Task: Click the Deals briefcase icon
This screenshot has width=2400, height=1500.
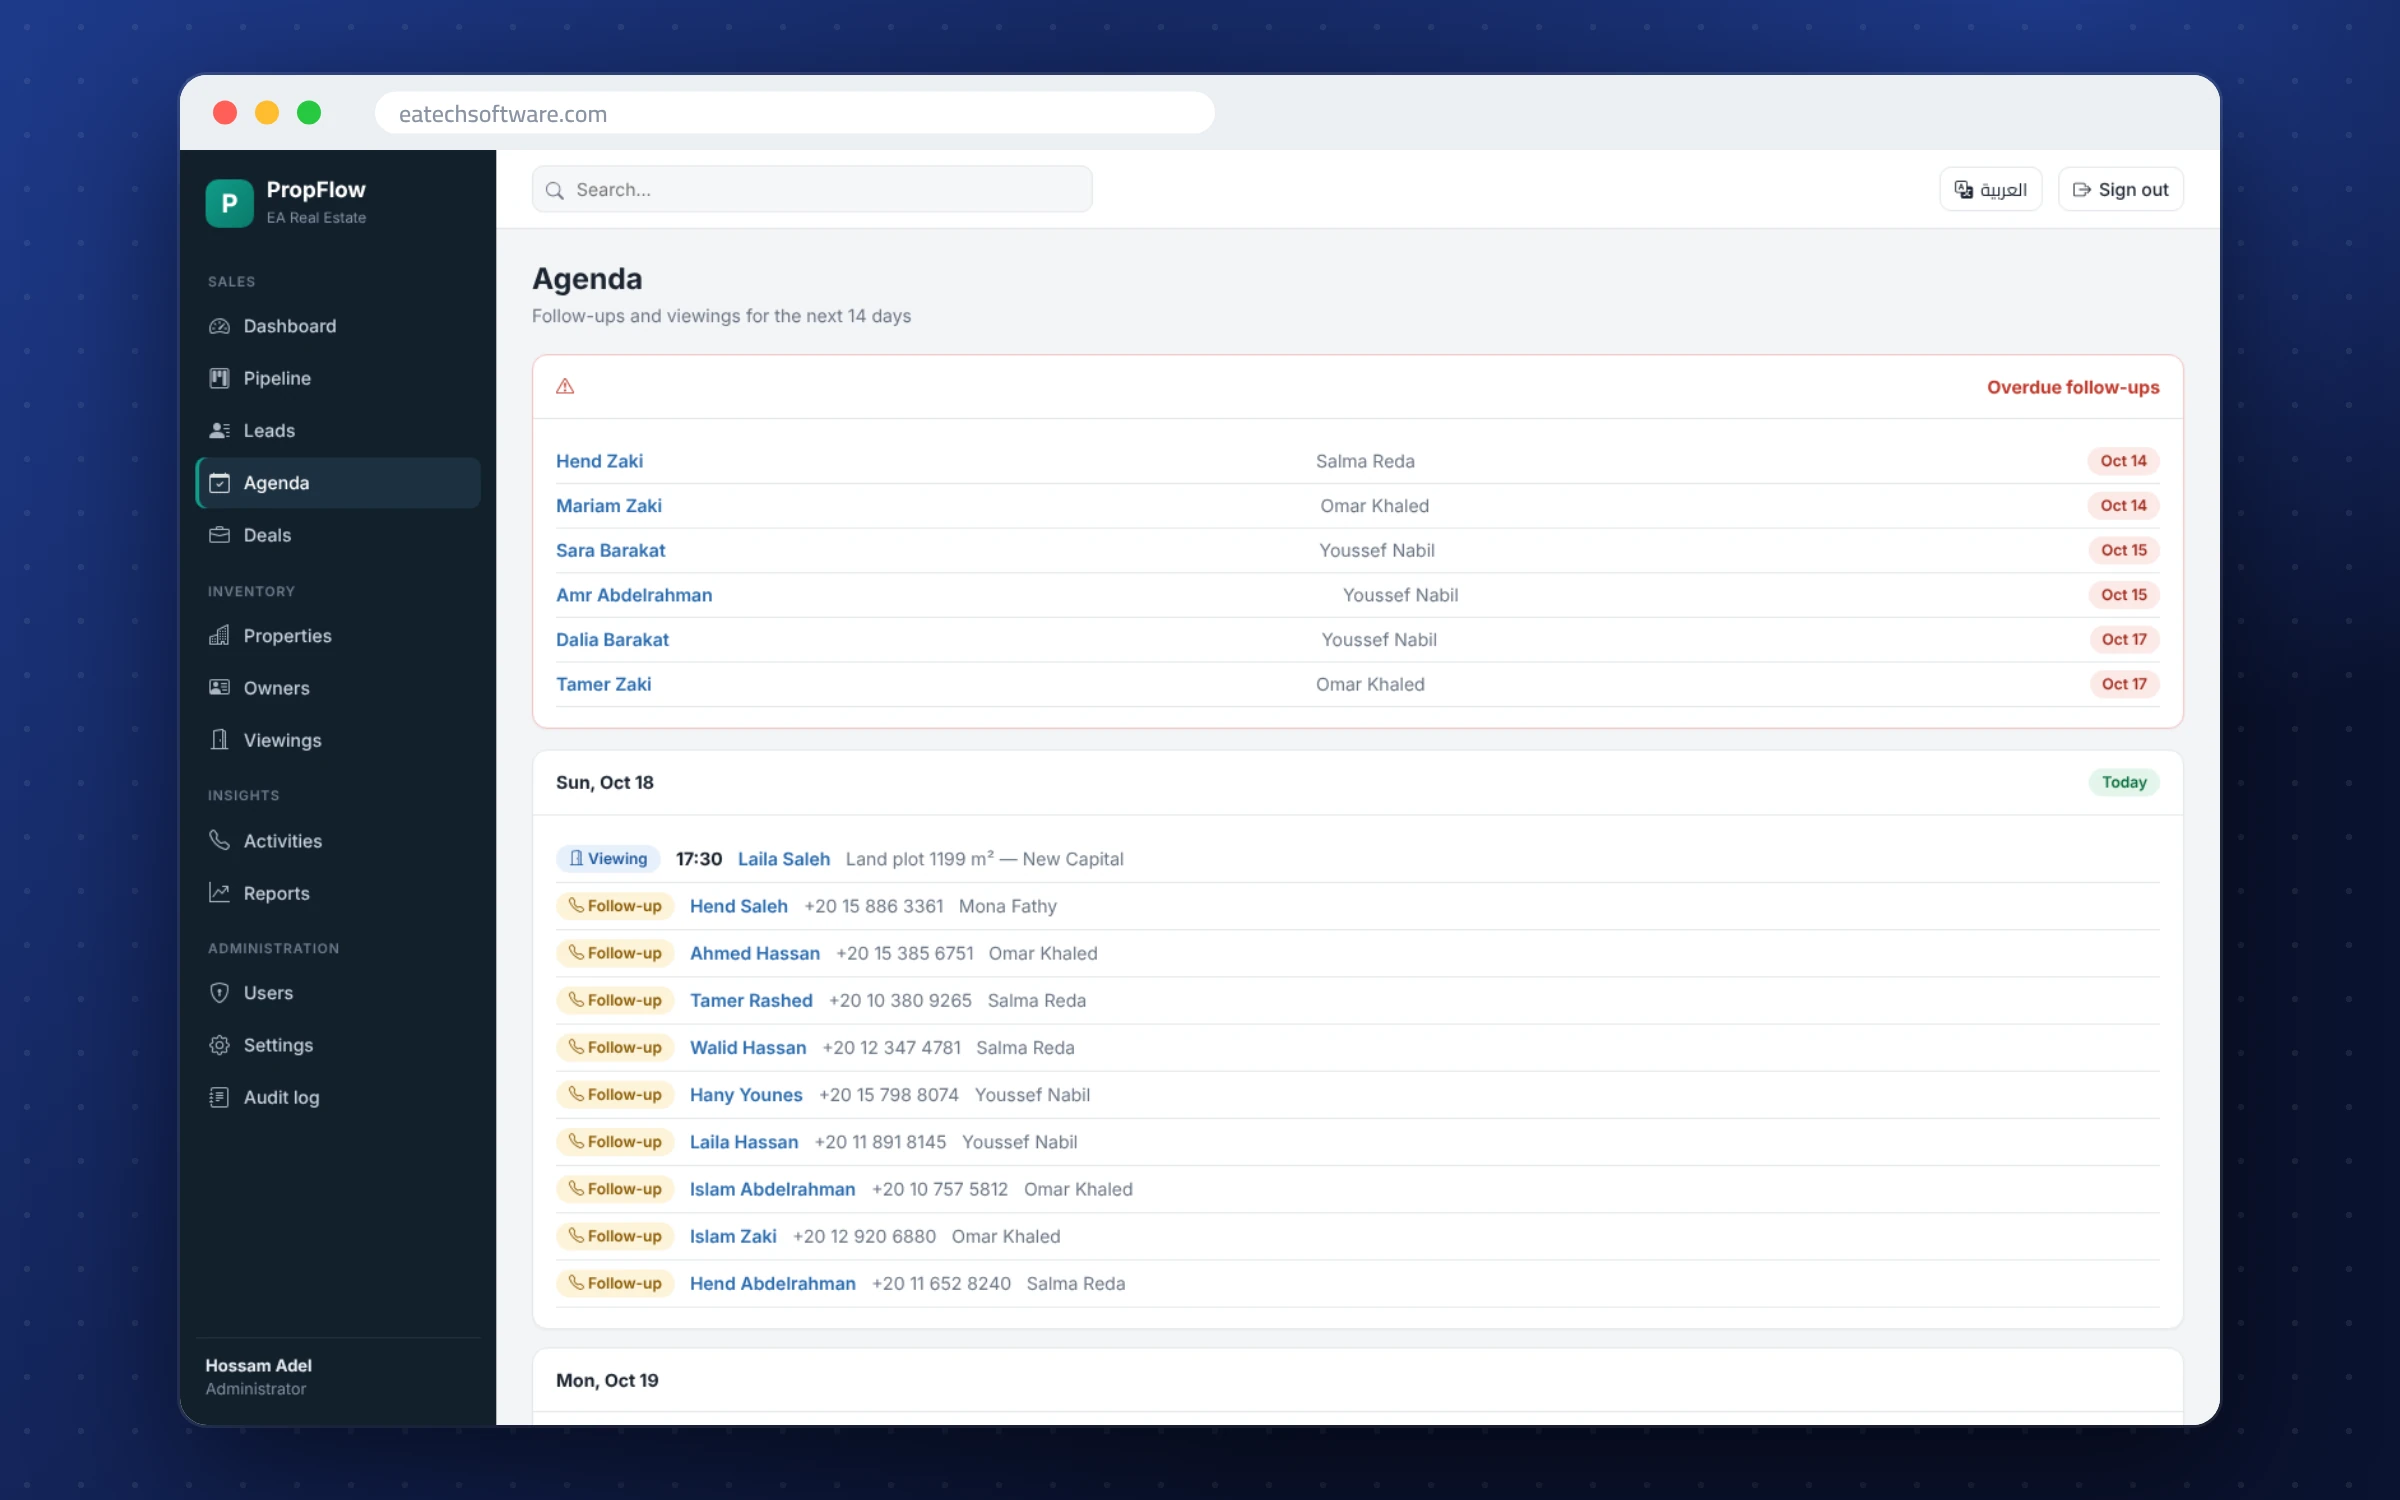Action: [219, 535]
